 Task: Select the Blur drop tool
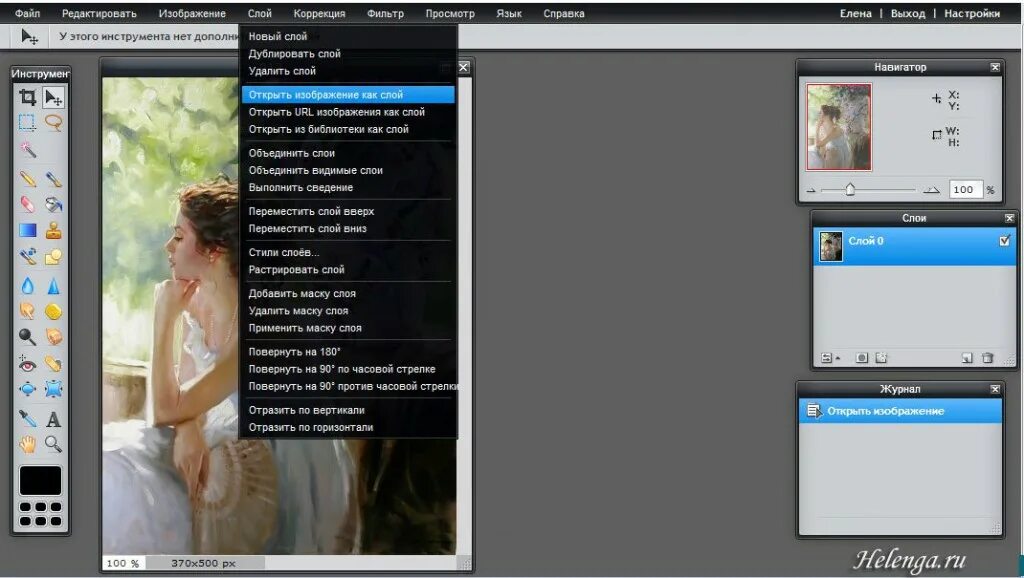coord(27,285)
